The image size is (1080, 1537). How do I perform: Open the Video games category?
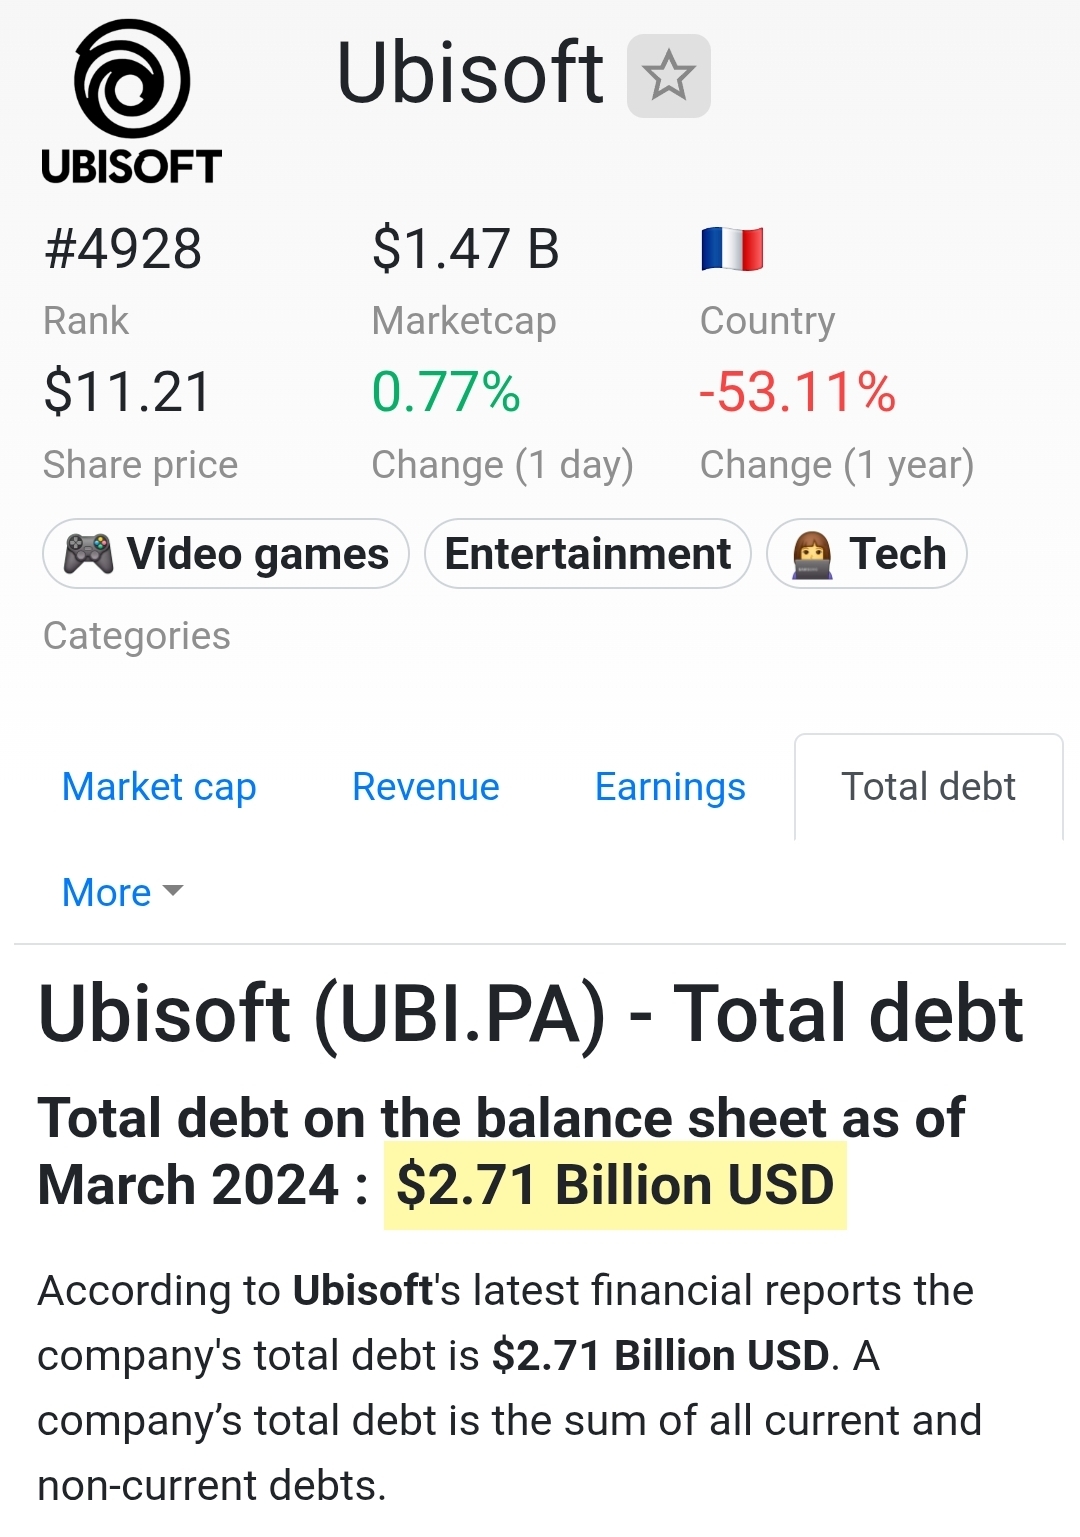(226, 553)
